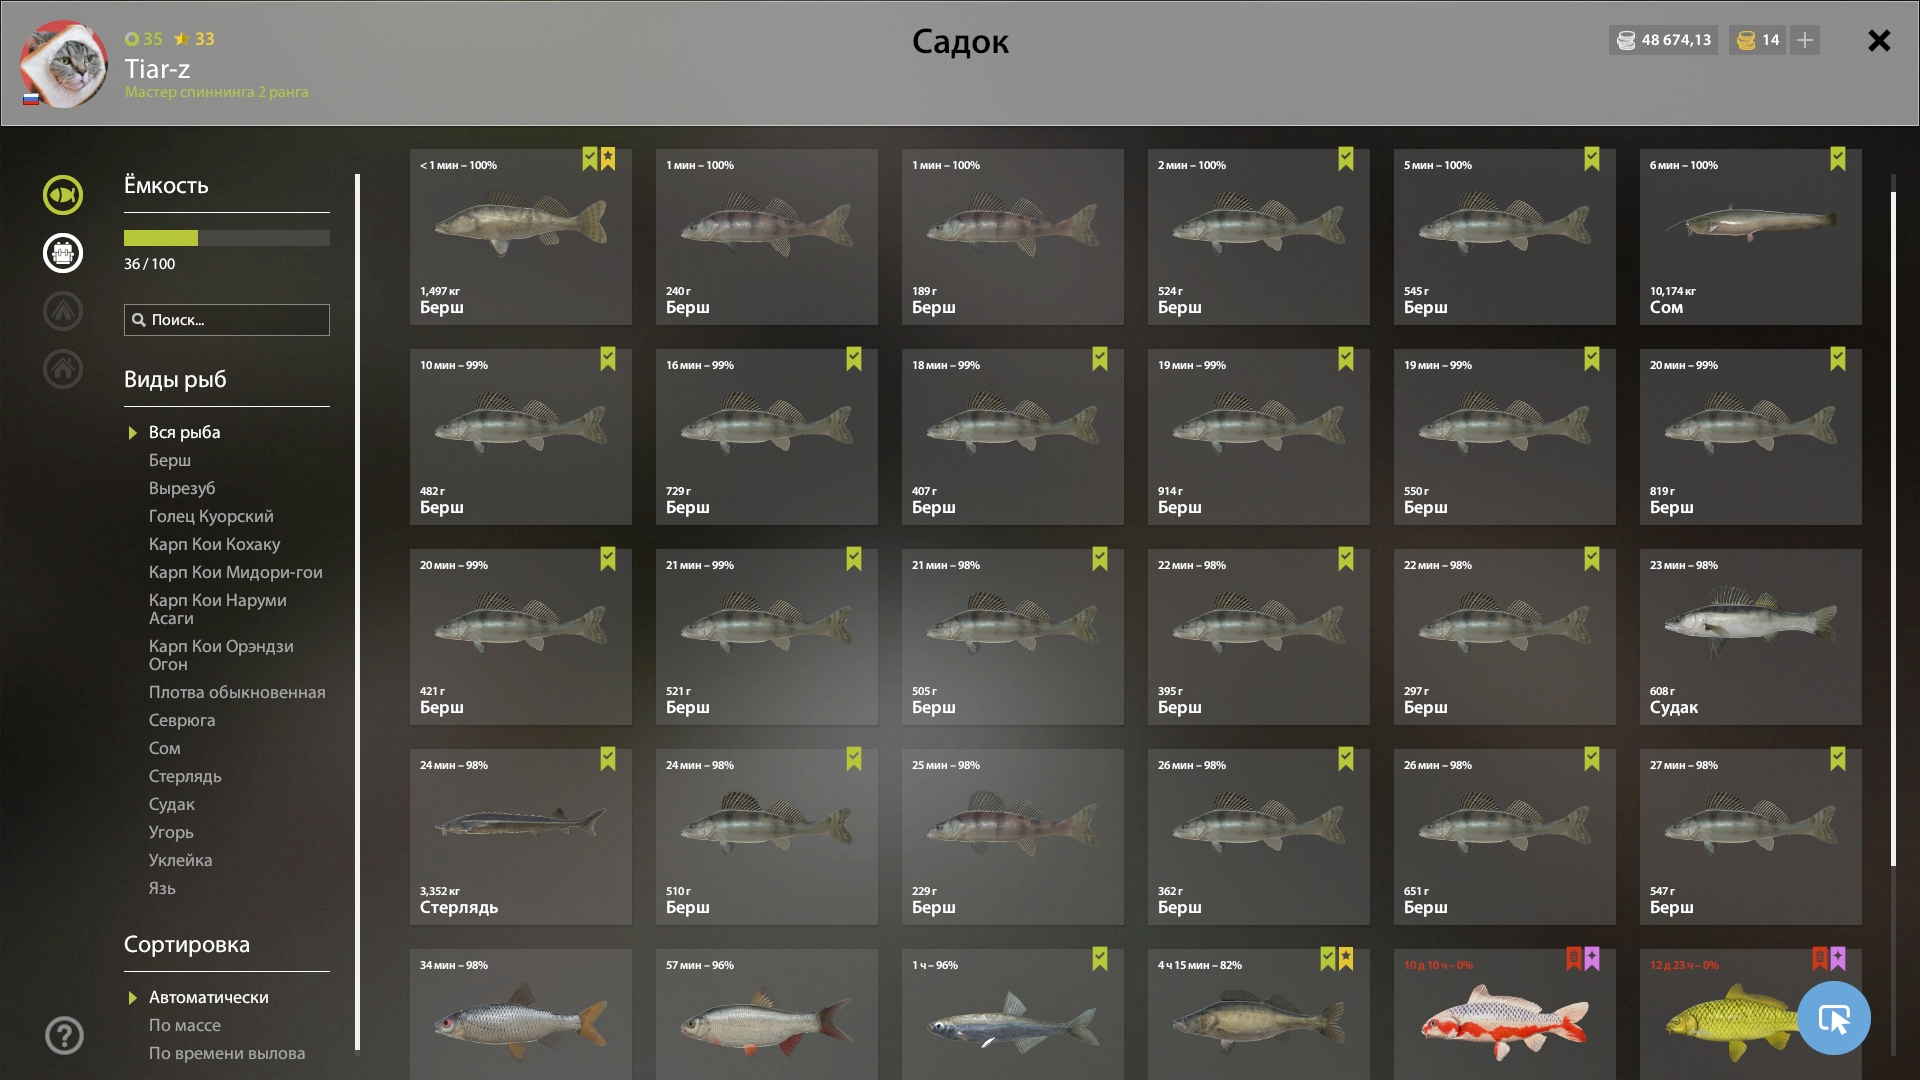Open the tent camp sidebar icon
Image resolution: width=1920 pixels, height=1080 pixels.
[63, 311]
